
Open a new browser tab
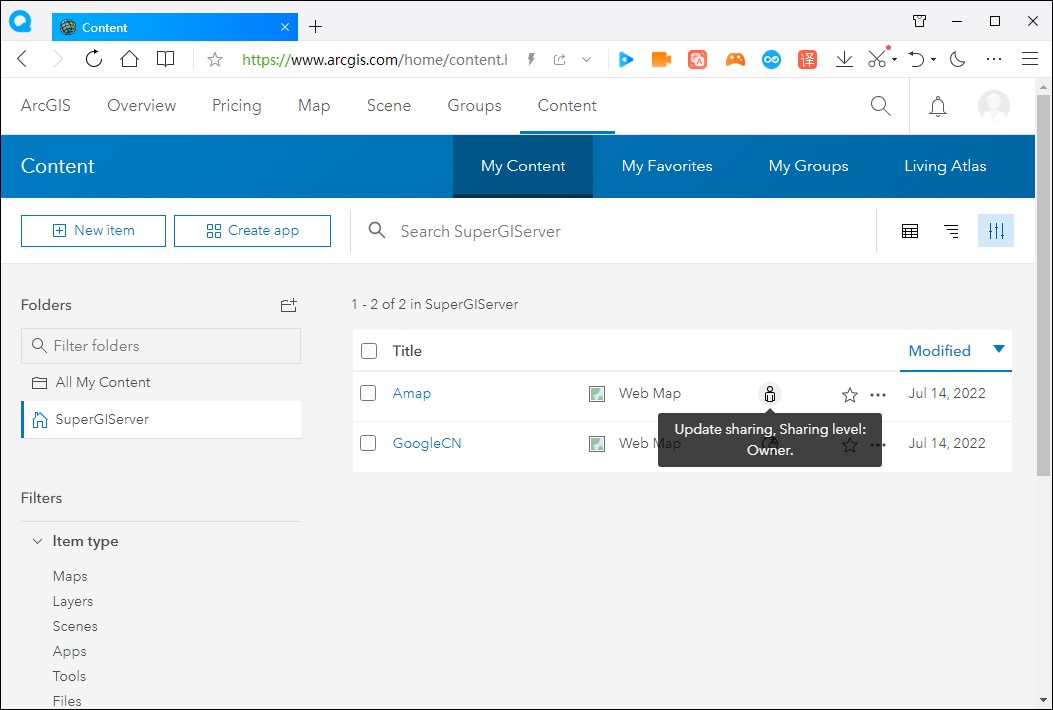point(316,27)
